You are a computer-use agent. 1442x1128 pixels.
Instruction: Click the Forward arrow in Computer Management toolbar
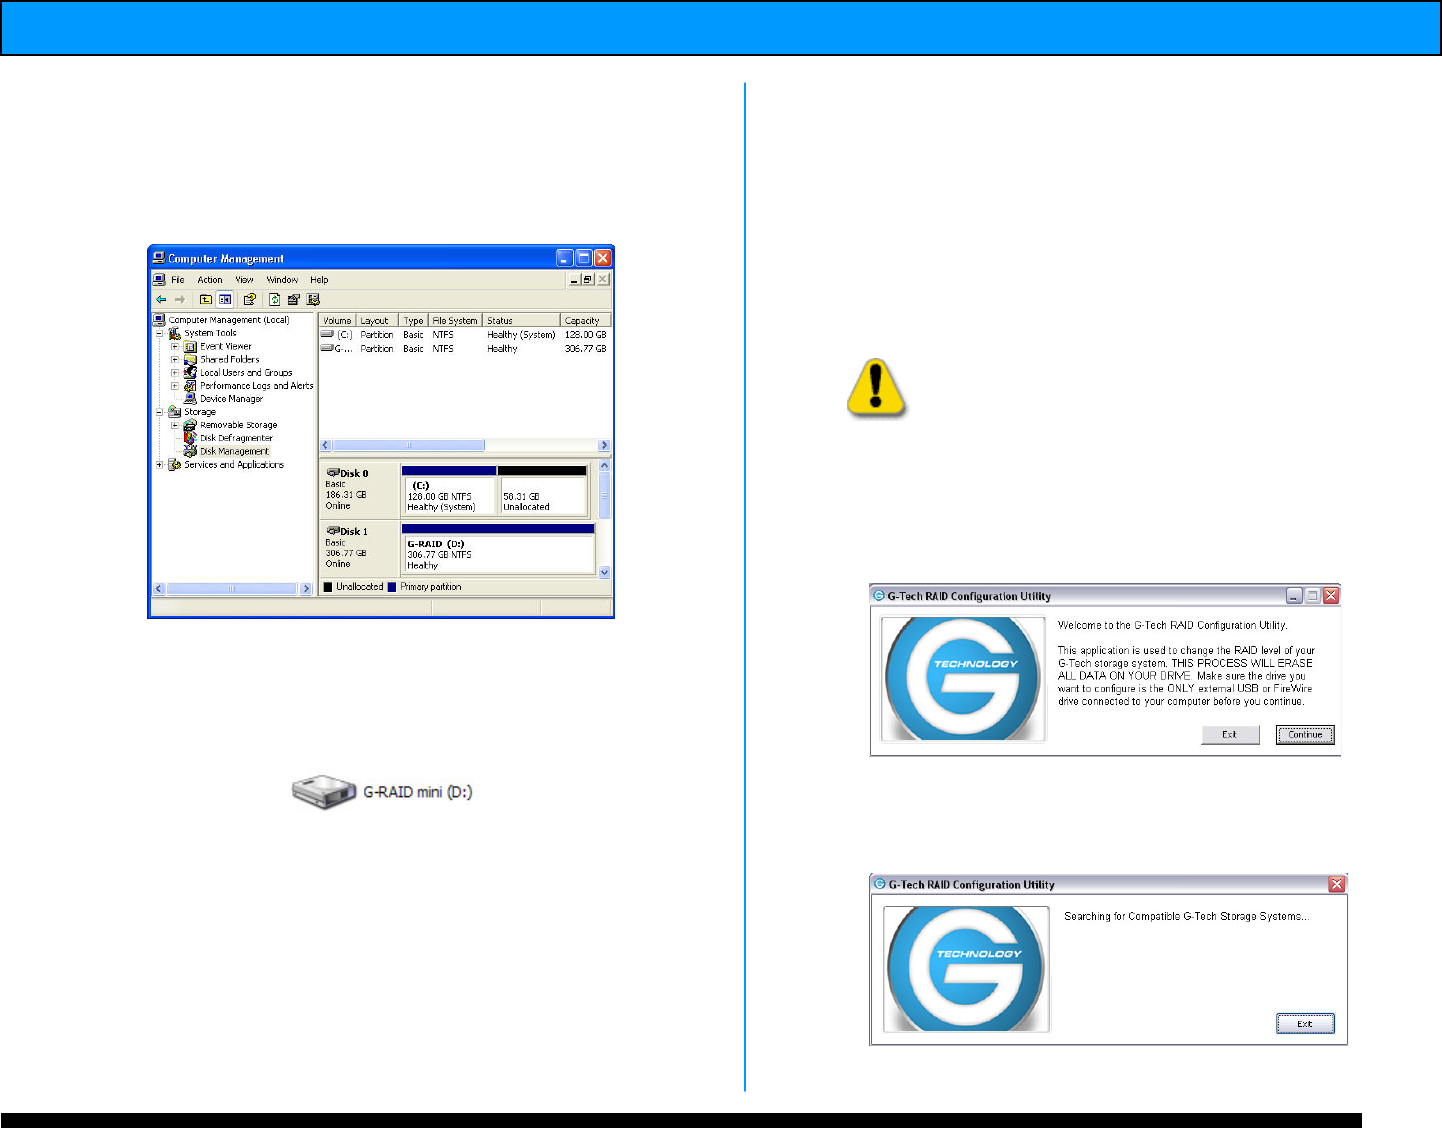pyautogui.click(x=180, y=299)
